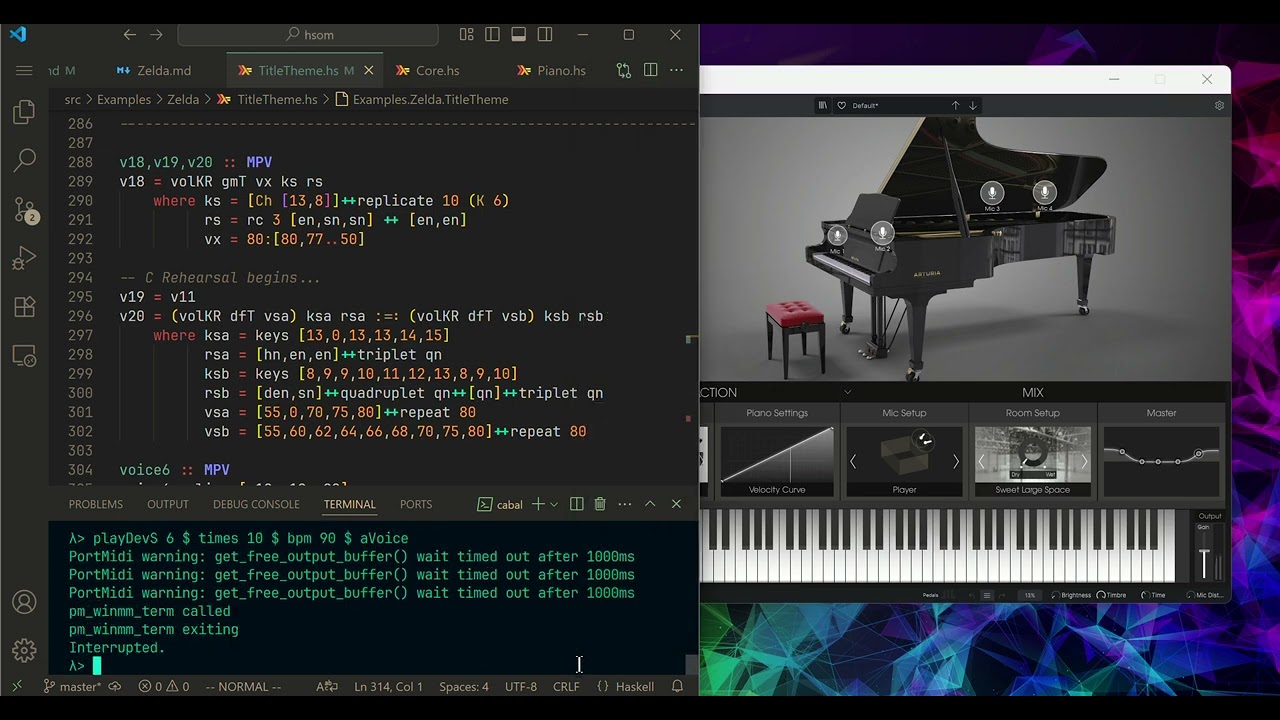Choose next Mic Setup with right arrow

[x=955, y=461]
